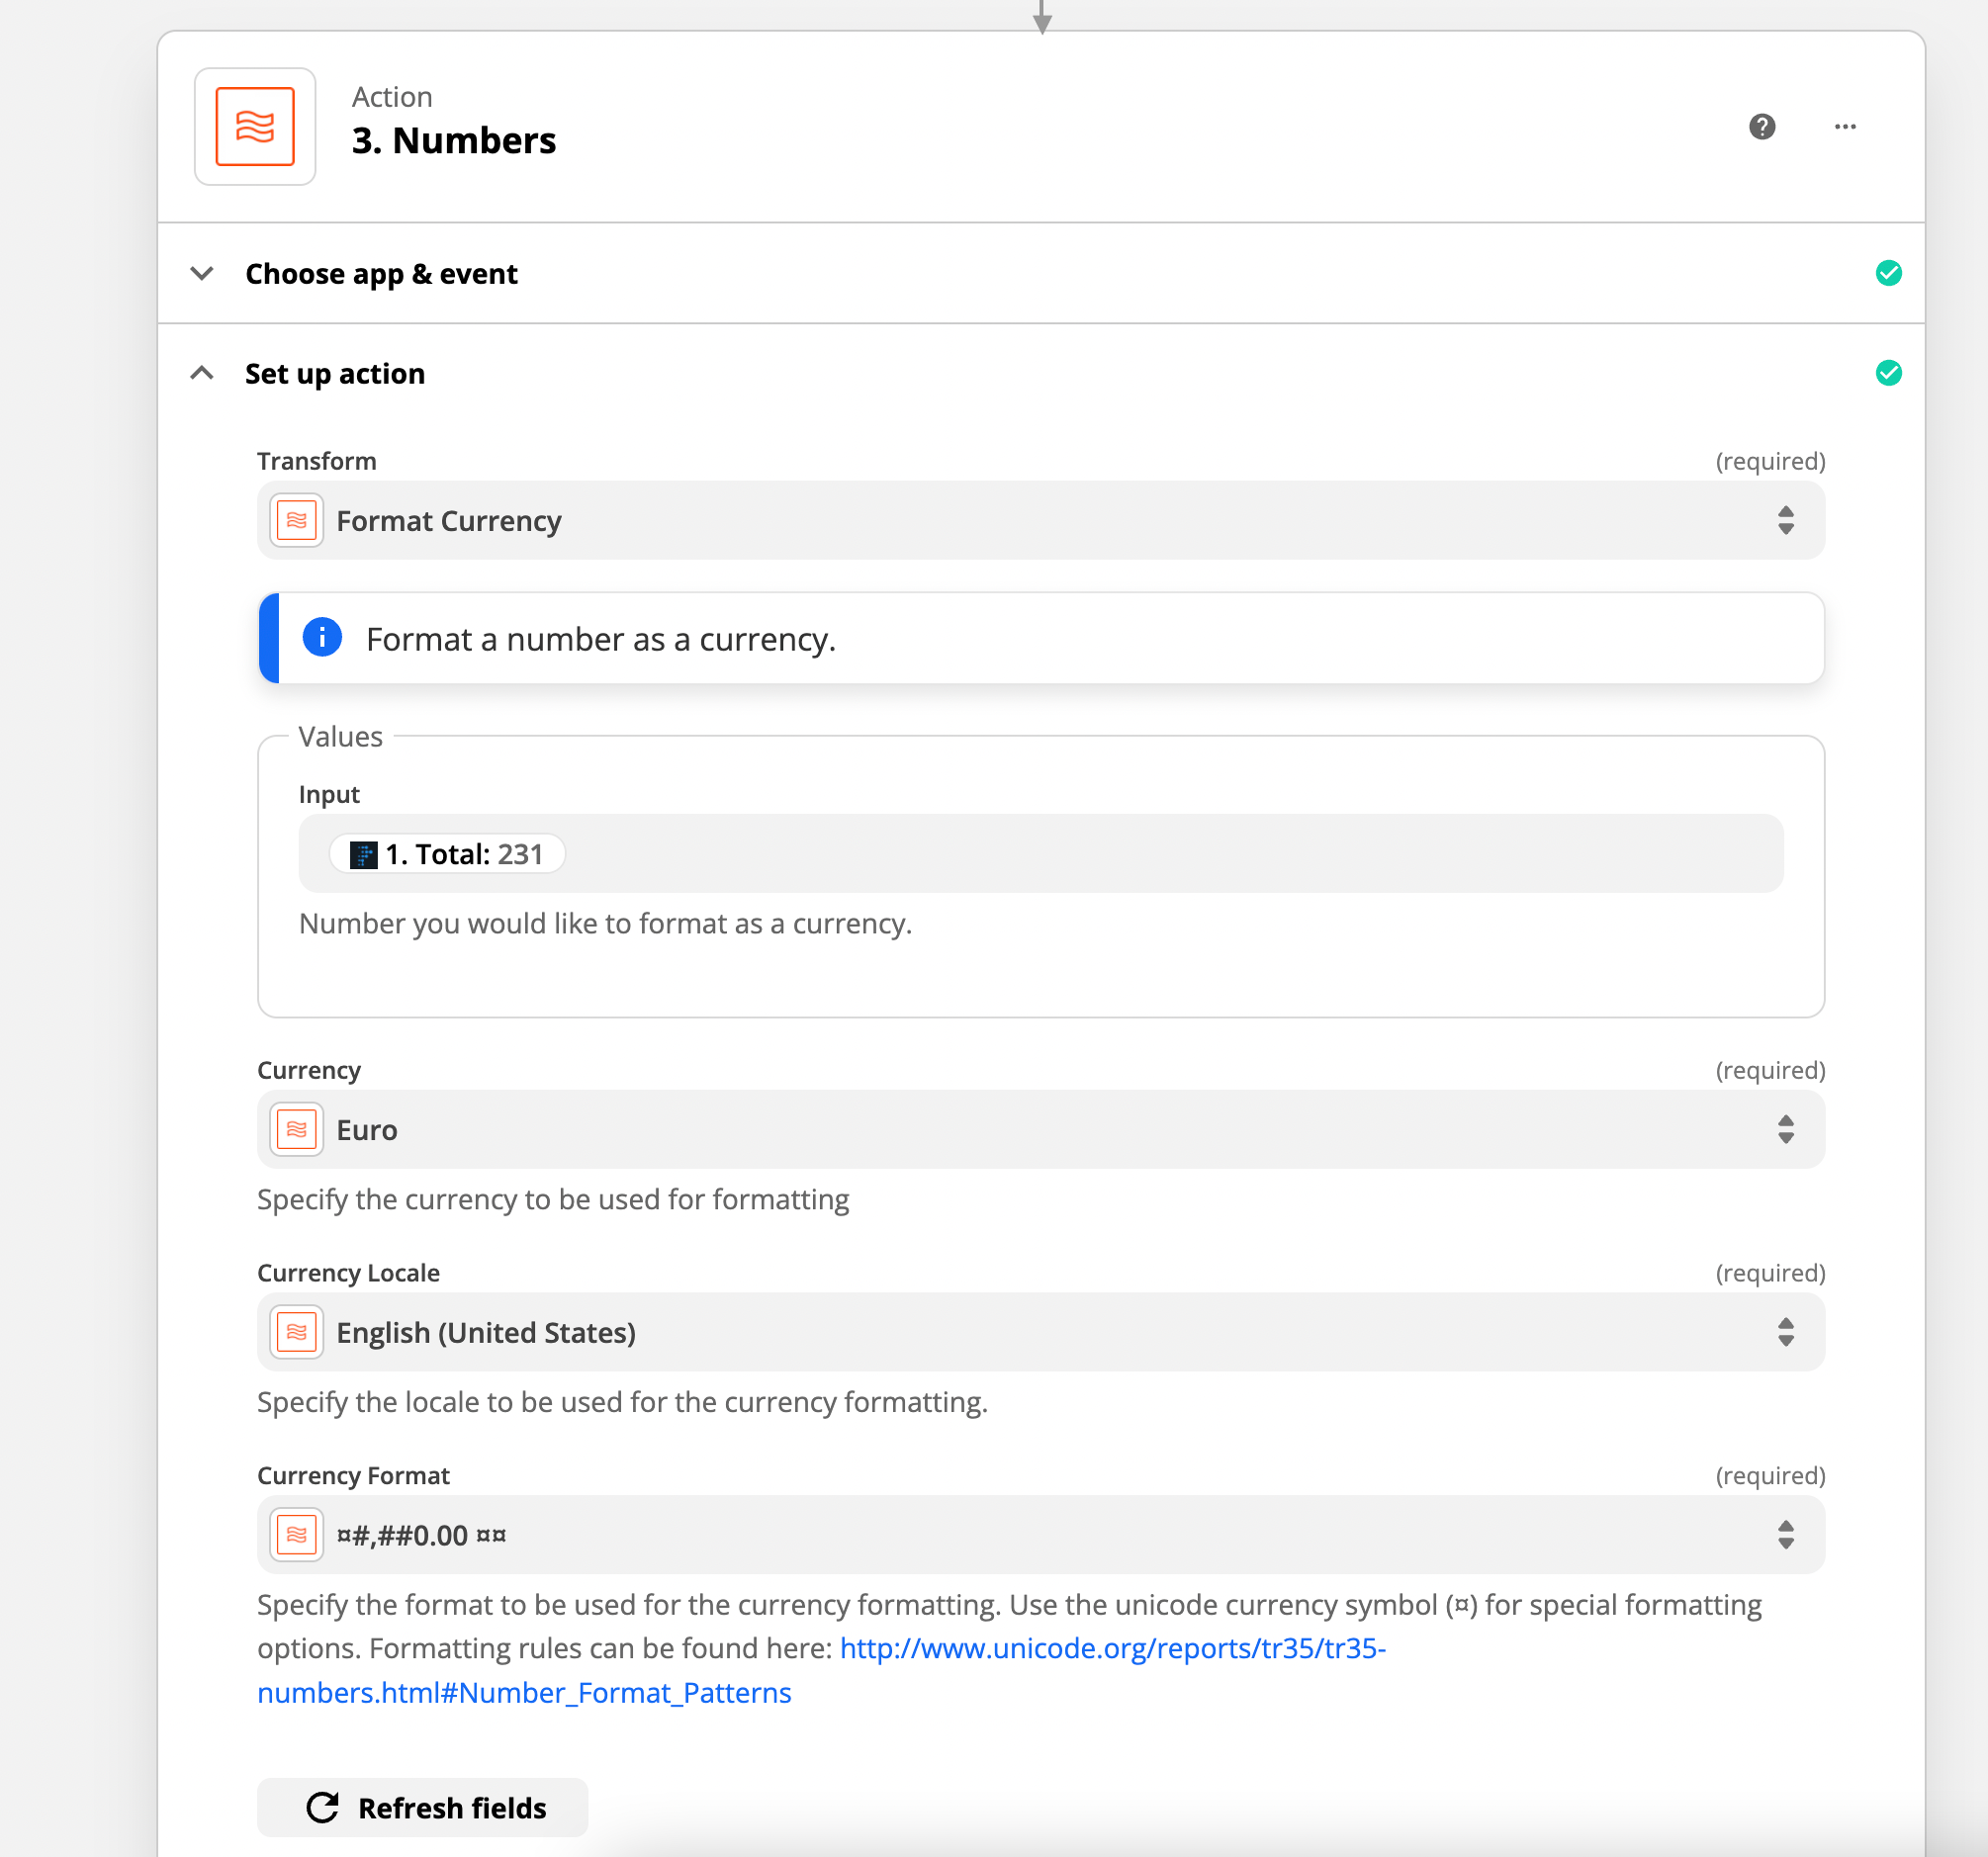The image size is (1988, 1857).
Task: Click the Formatter icon in the Currency Format field
Action: pos(296,1534)
